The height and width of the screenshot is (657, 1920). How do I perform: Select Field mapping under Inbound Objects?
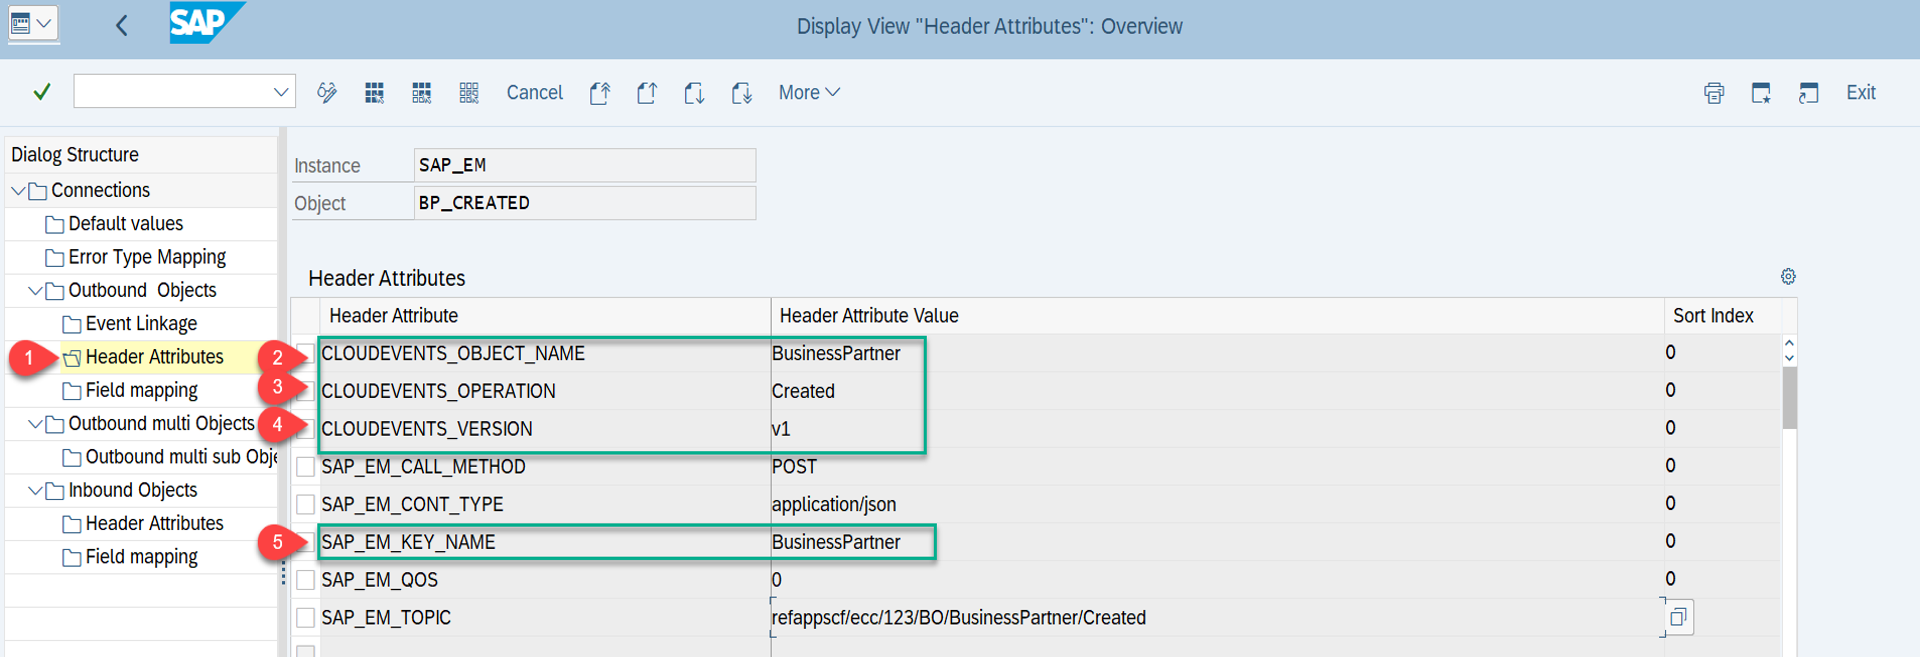141,557
